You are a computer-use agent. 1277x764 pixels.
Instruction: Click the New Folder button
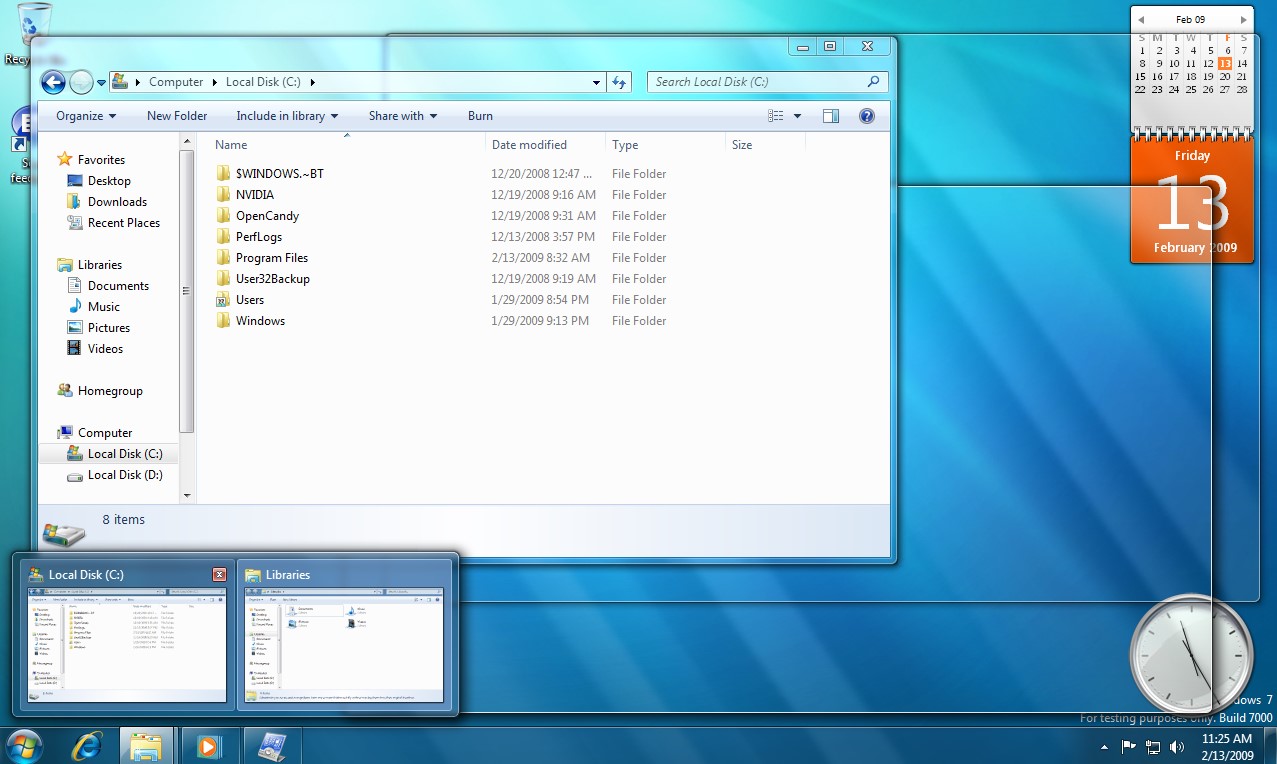(x=177, y=116)
